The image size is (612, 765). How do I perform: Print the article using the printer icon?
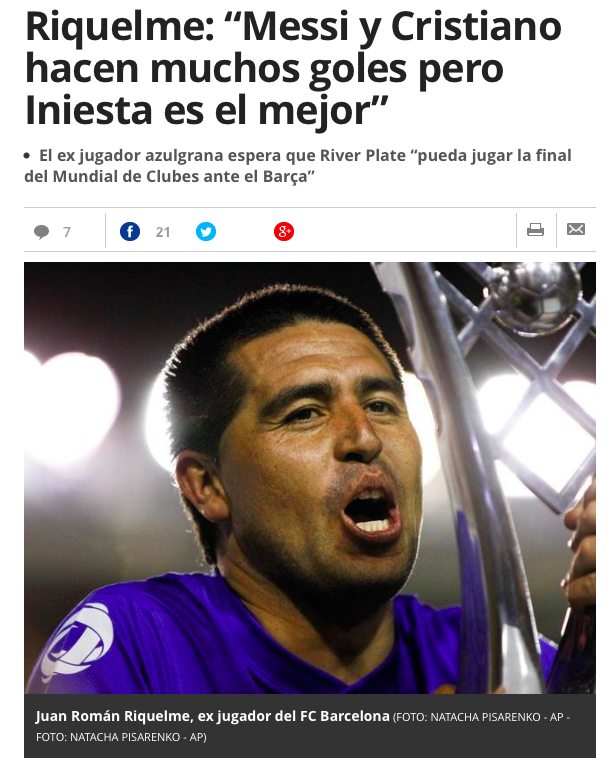point(535,229)
